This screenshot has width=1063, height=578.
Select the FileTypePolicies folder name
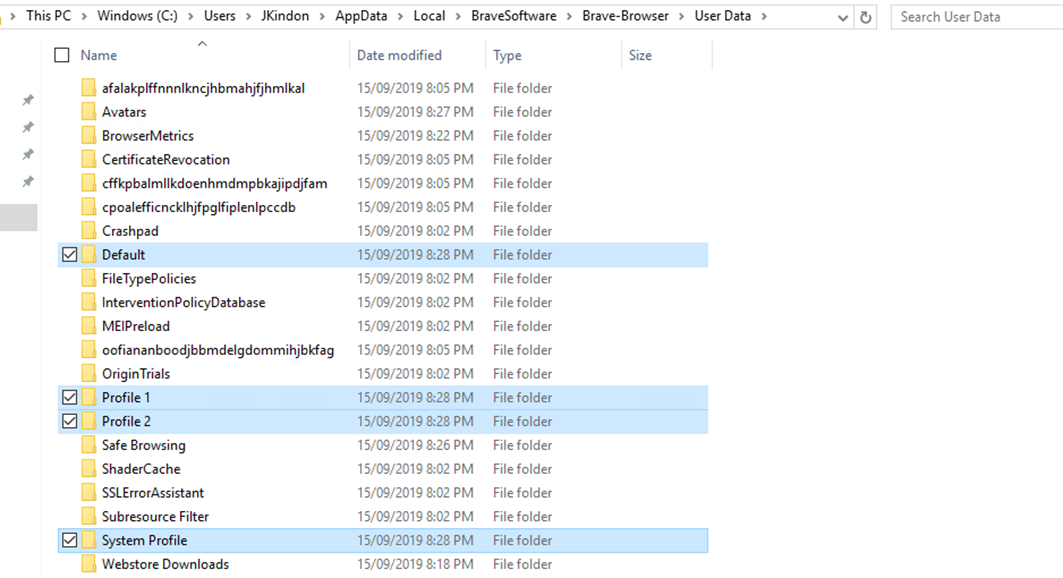148,278
